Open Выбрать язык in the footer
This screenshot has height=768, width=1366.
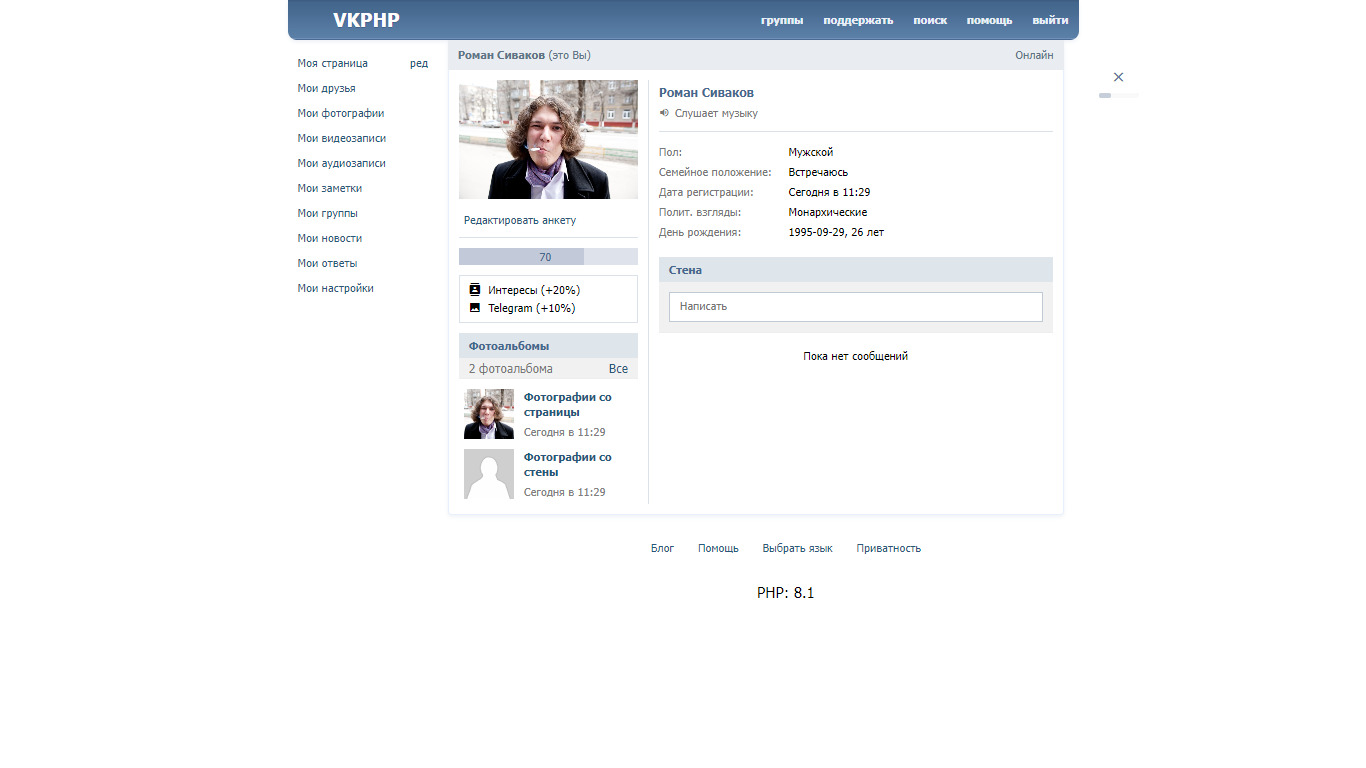797,548
